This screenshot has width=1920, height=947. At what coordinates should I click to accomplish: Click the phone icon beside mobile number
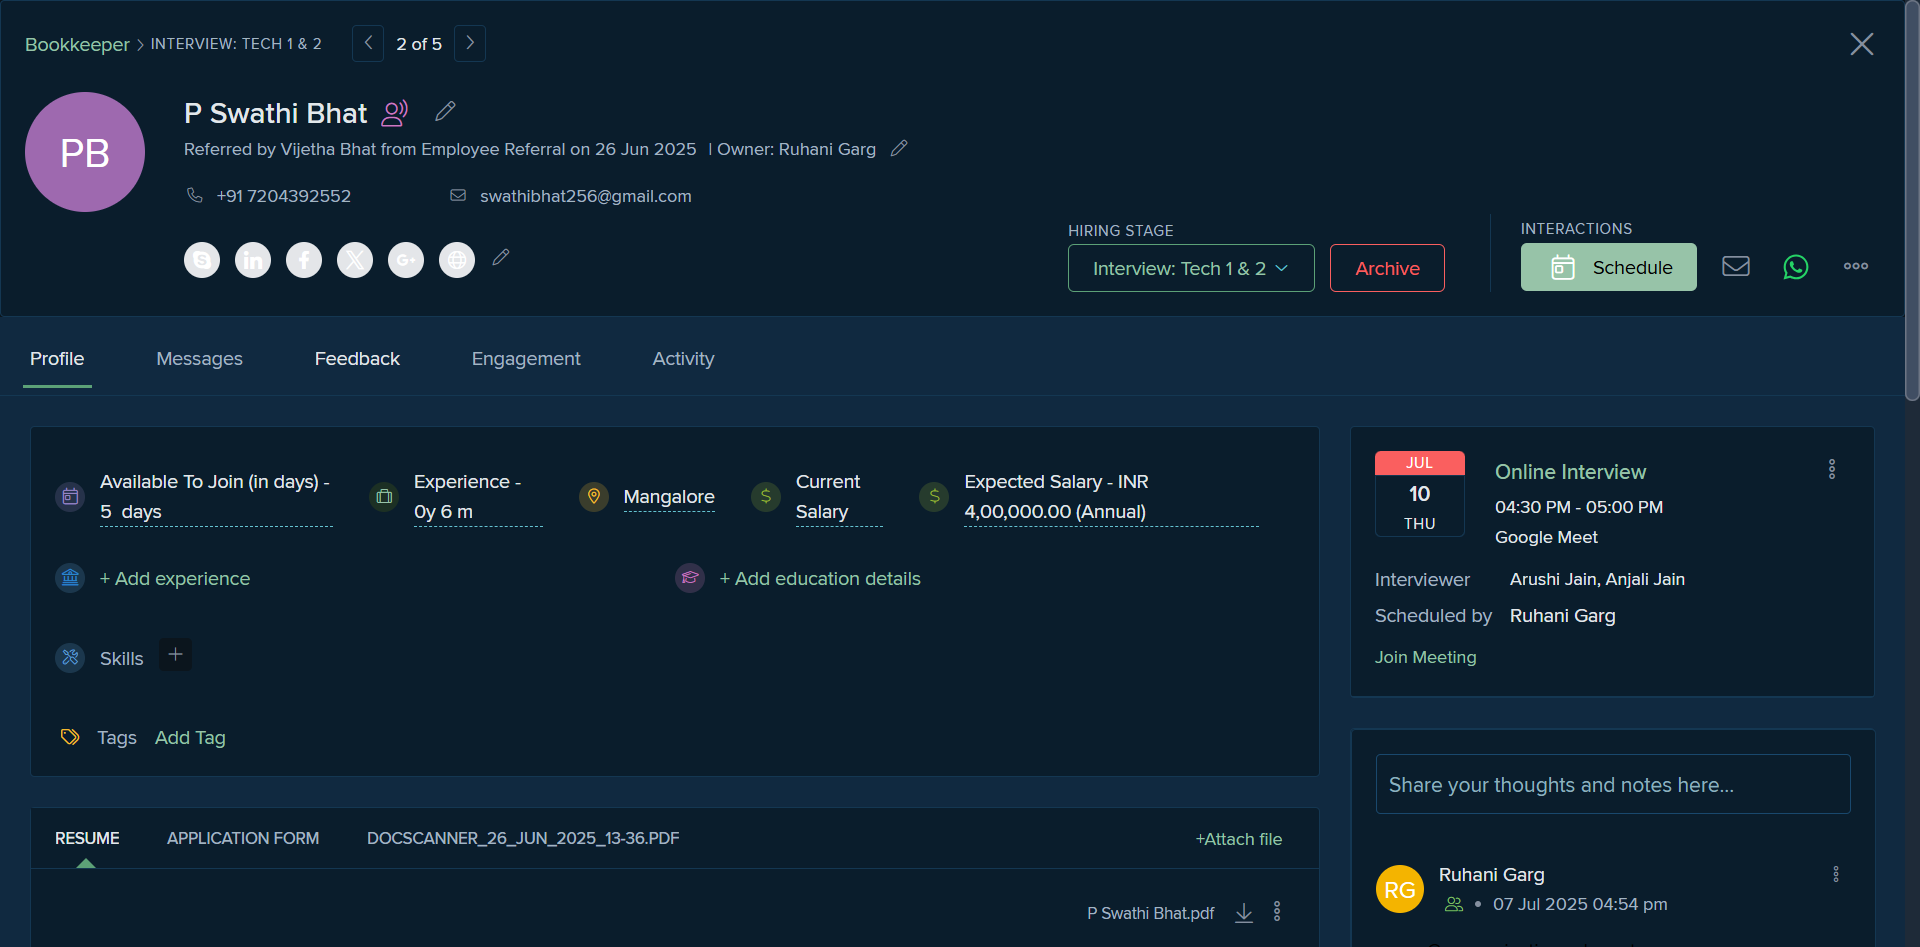pos(195,195)
